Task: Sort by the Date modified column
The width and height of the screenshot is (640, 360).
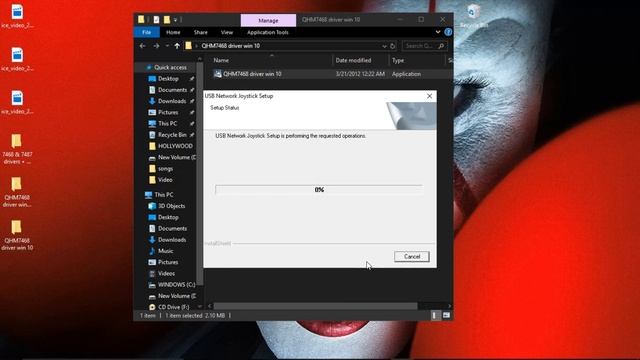Action: point(353,60)
